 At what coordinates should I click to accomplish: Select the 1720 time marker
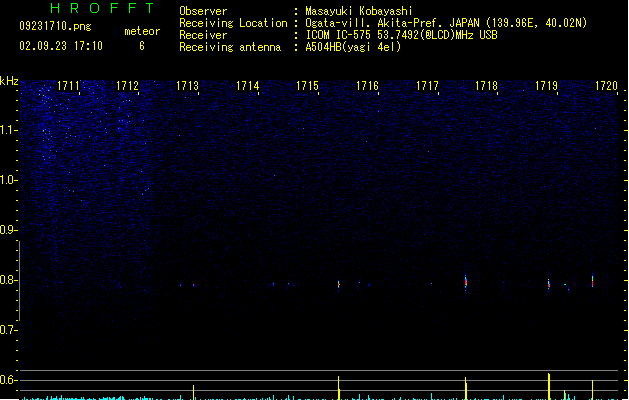tap(606, 86)
